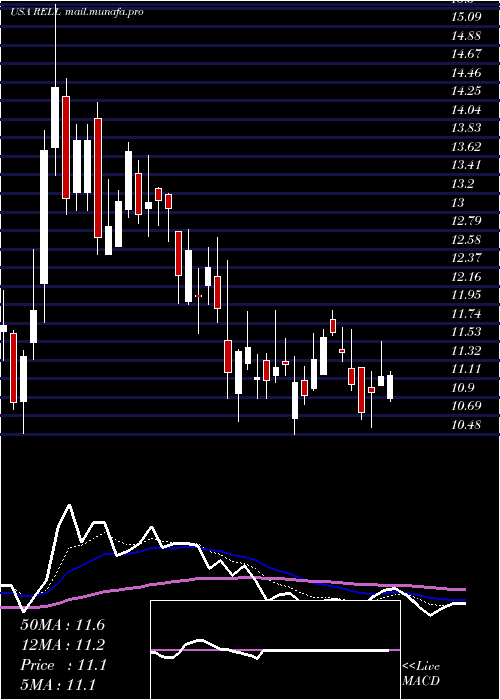Image resolution: width=500 pixels, height=700 pixels.
Task: Select the 14.04 price axis label
Action: [467, 110]
